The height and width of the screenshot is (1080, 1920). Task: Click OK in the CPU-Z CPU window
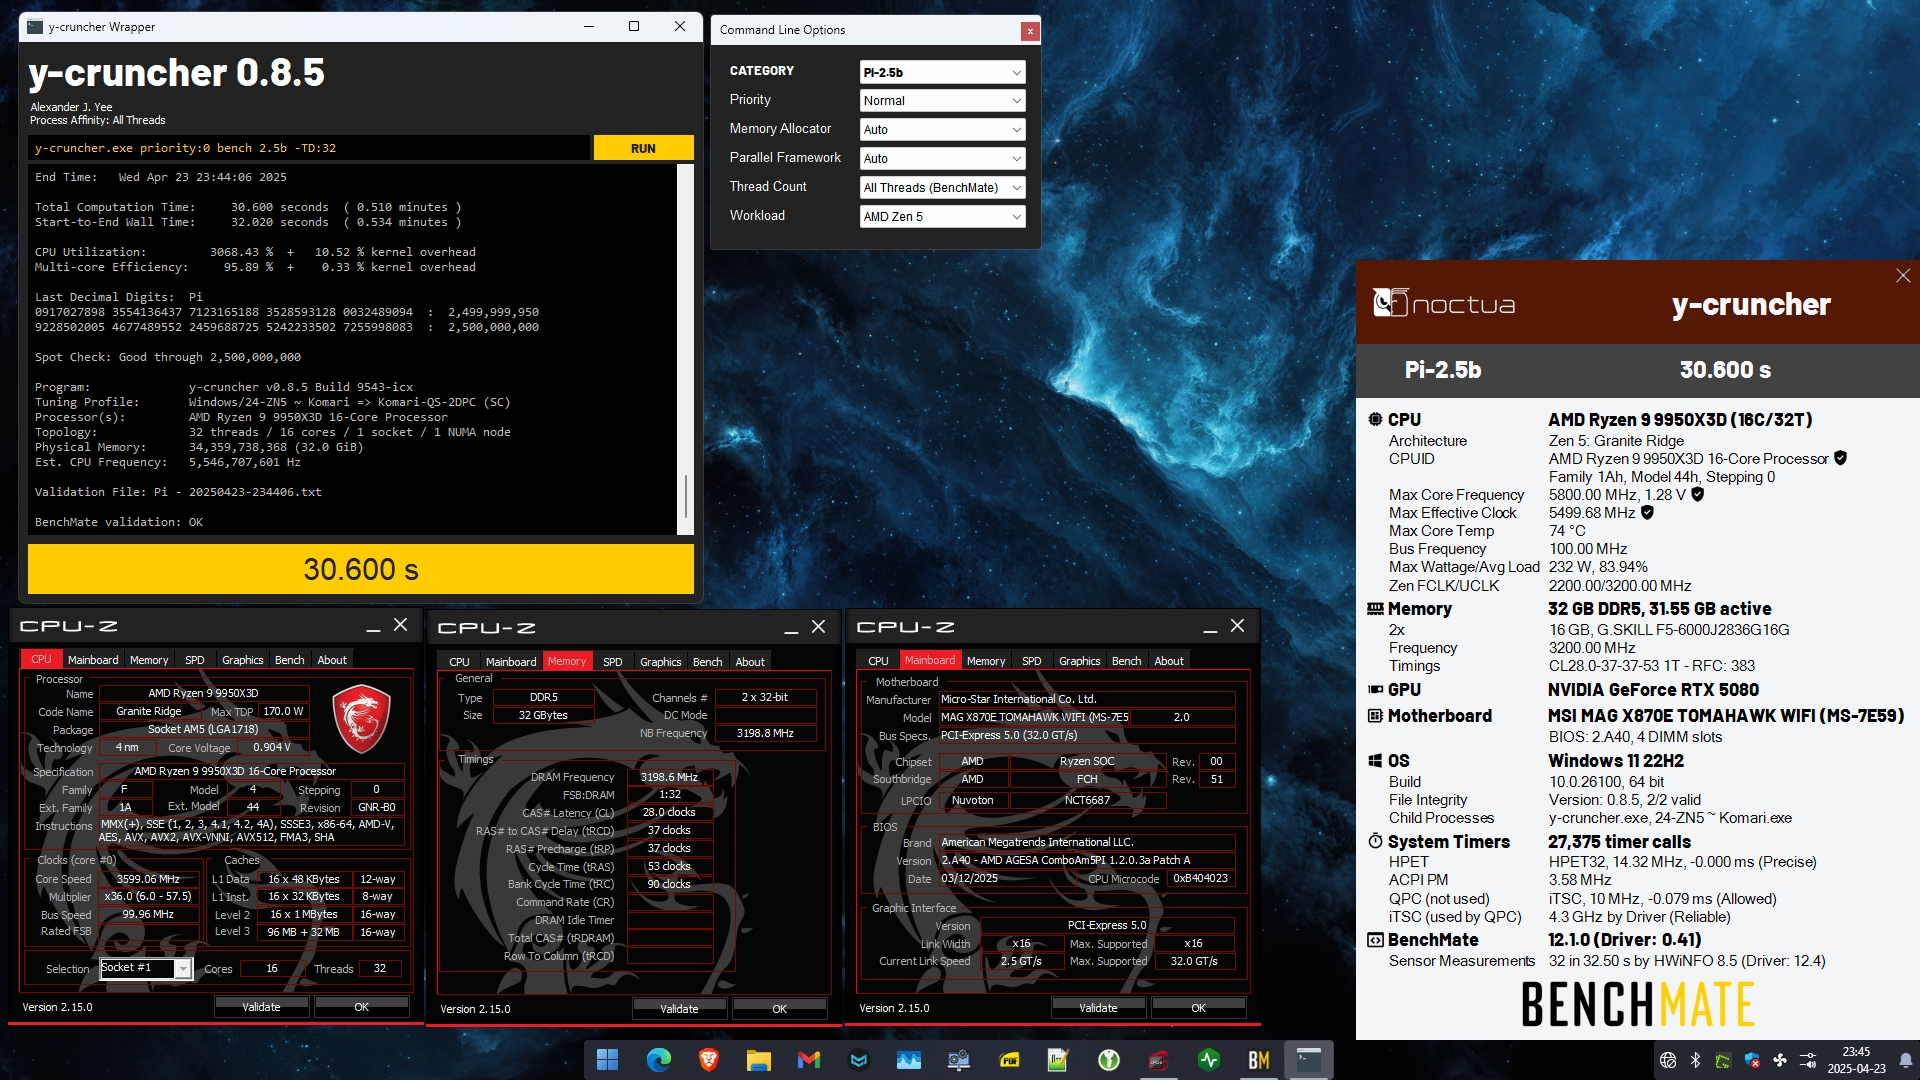coord(362,1007)
